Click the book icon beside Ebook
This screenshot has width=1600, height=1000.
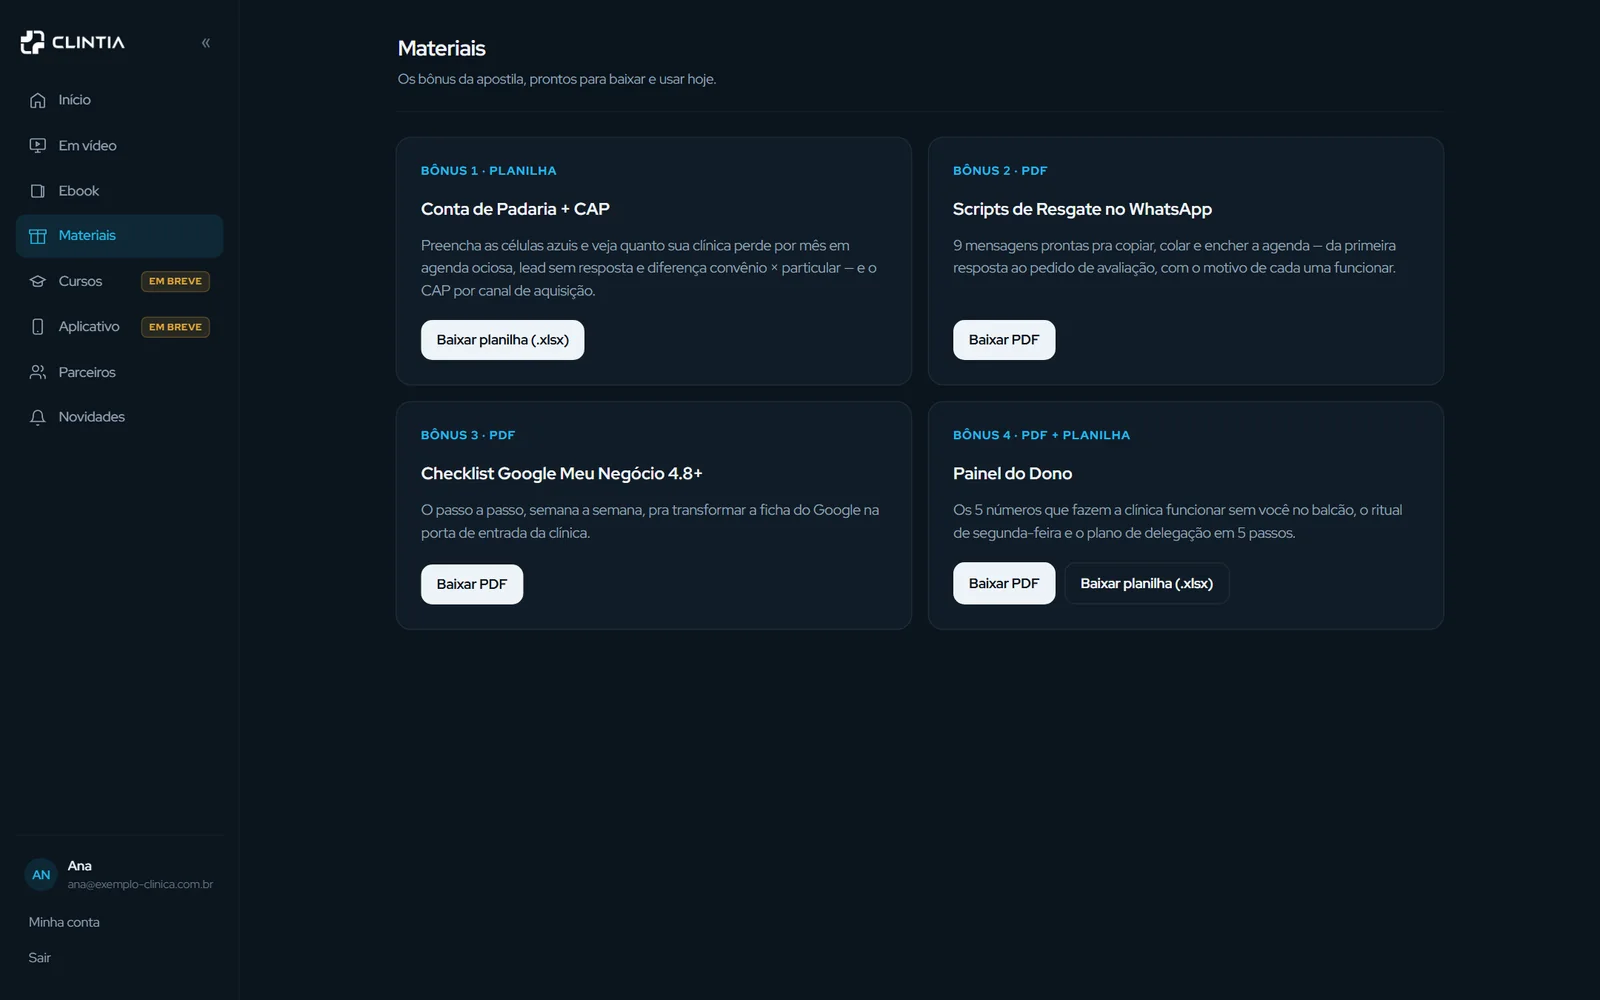(x=38, y=191)
